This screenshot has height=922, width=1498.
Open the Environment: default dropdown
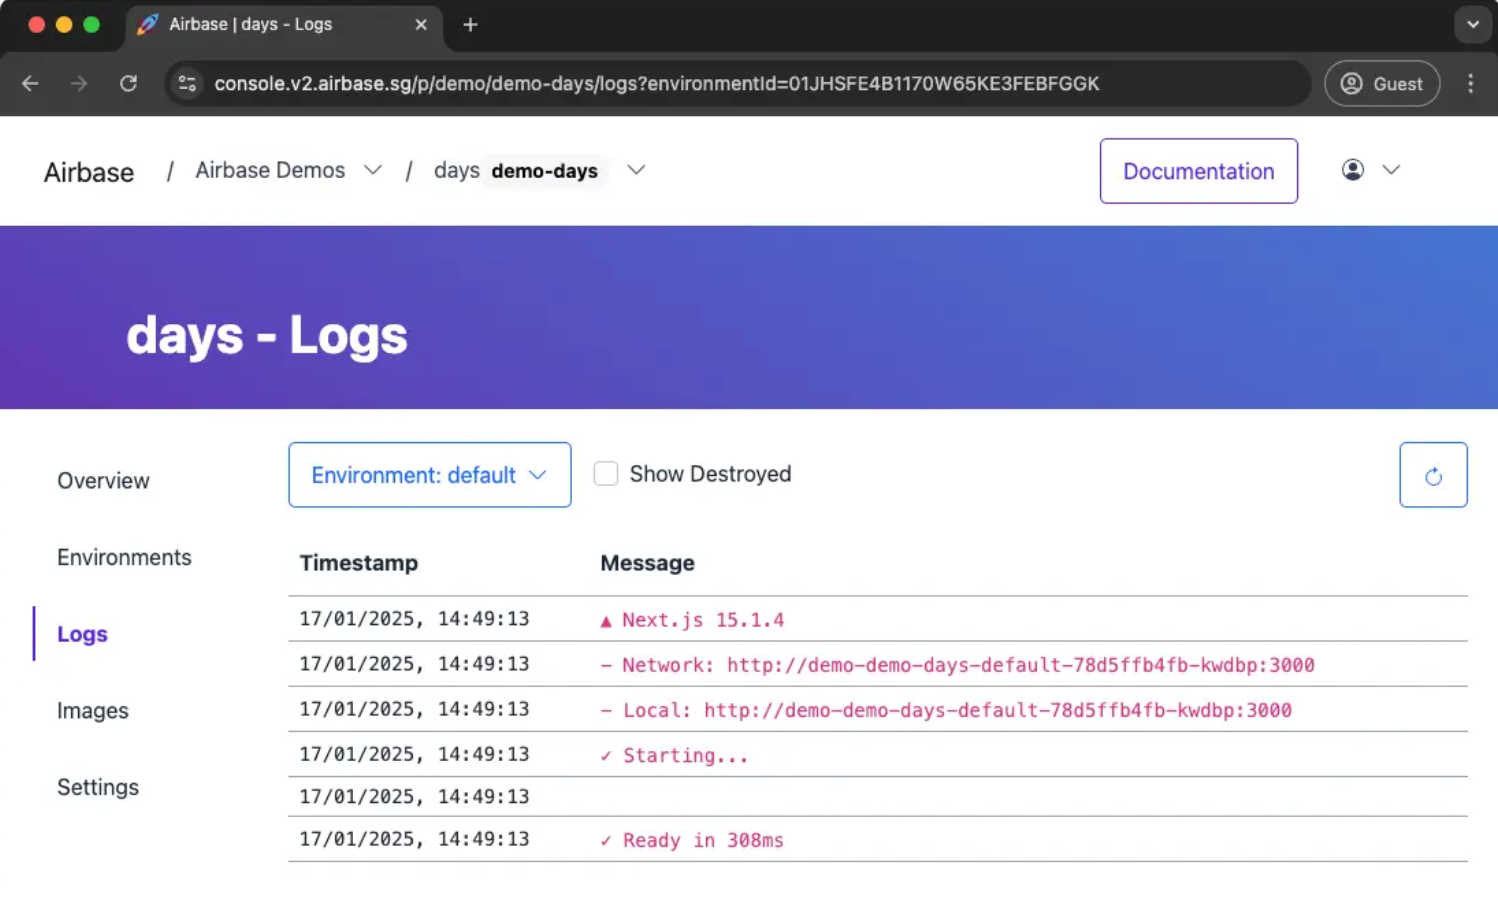pyautogui.click(x=429, y=475)
